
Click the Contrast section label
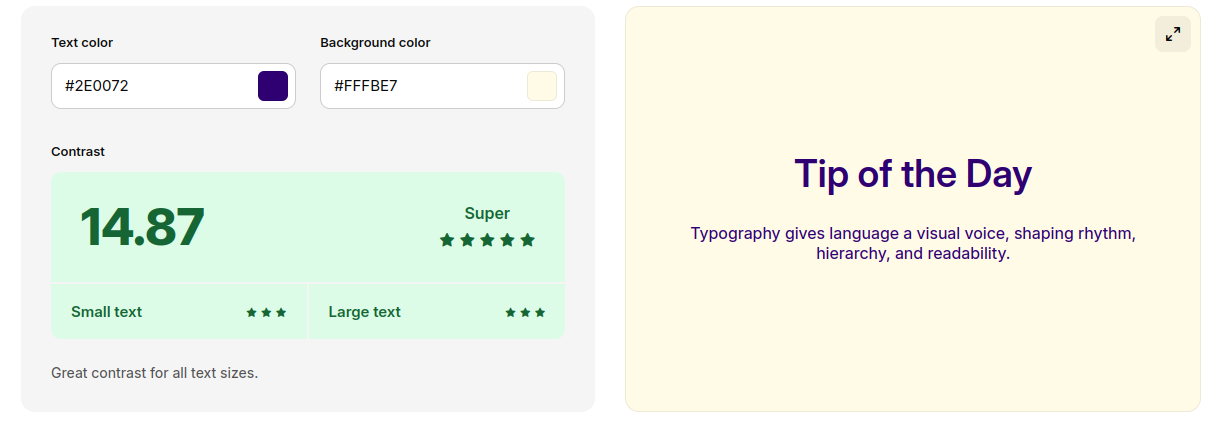78,152
